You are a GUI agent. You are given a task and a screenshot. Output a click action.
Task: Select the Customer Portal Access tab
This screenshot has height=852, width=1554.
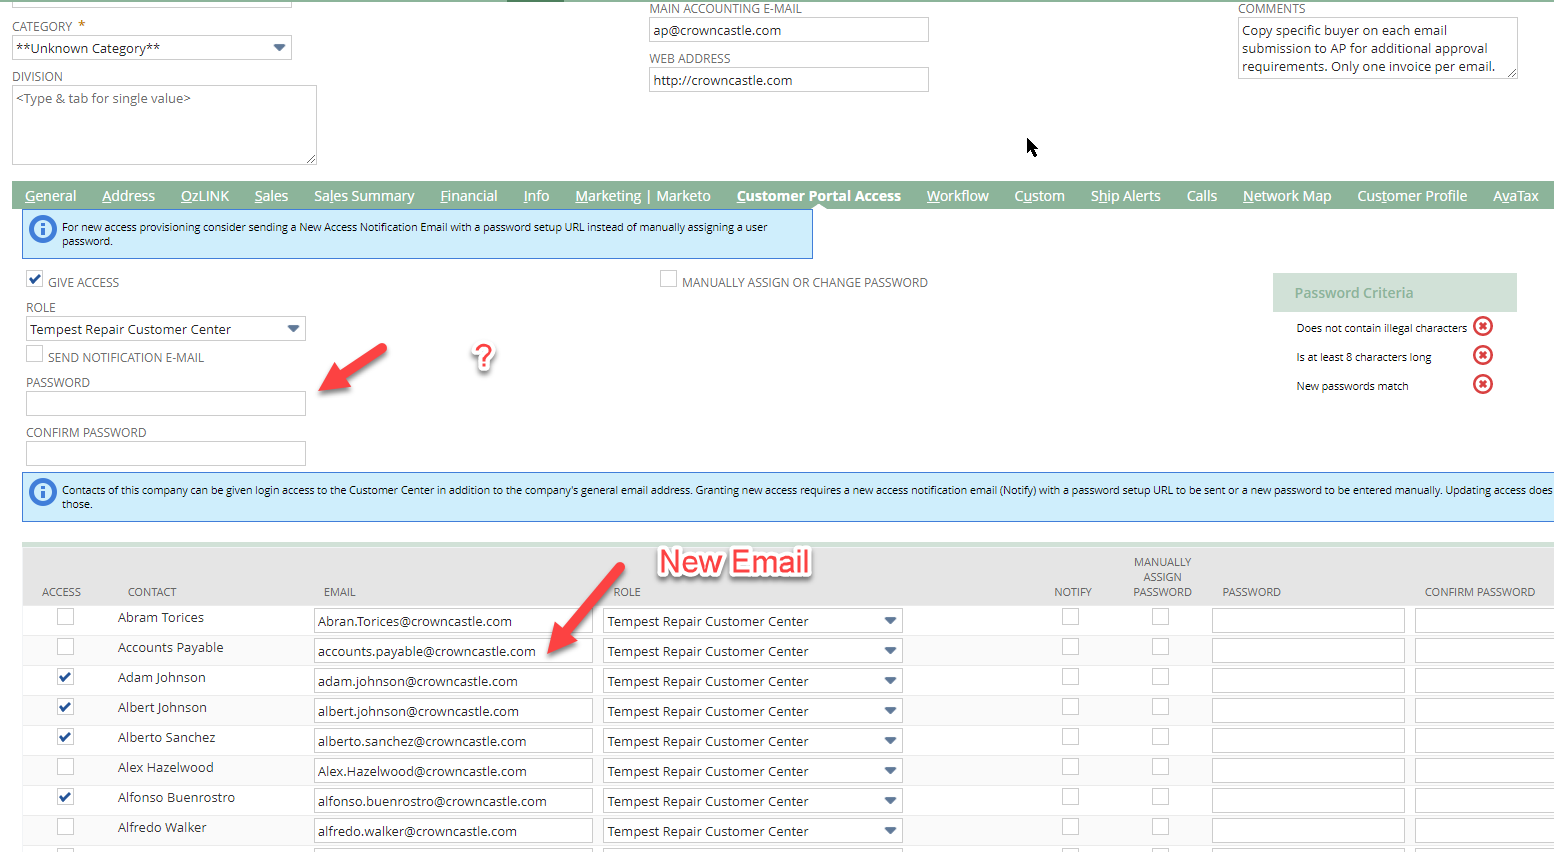click(x=819, y=196)
